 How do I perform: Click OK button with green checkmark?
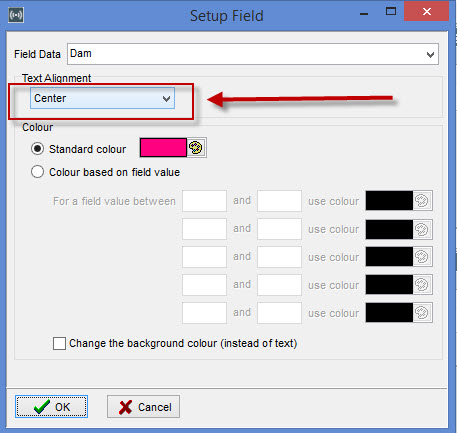point(51,407)
